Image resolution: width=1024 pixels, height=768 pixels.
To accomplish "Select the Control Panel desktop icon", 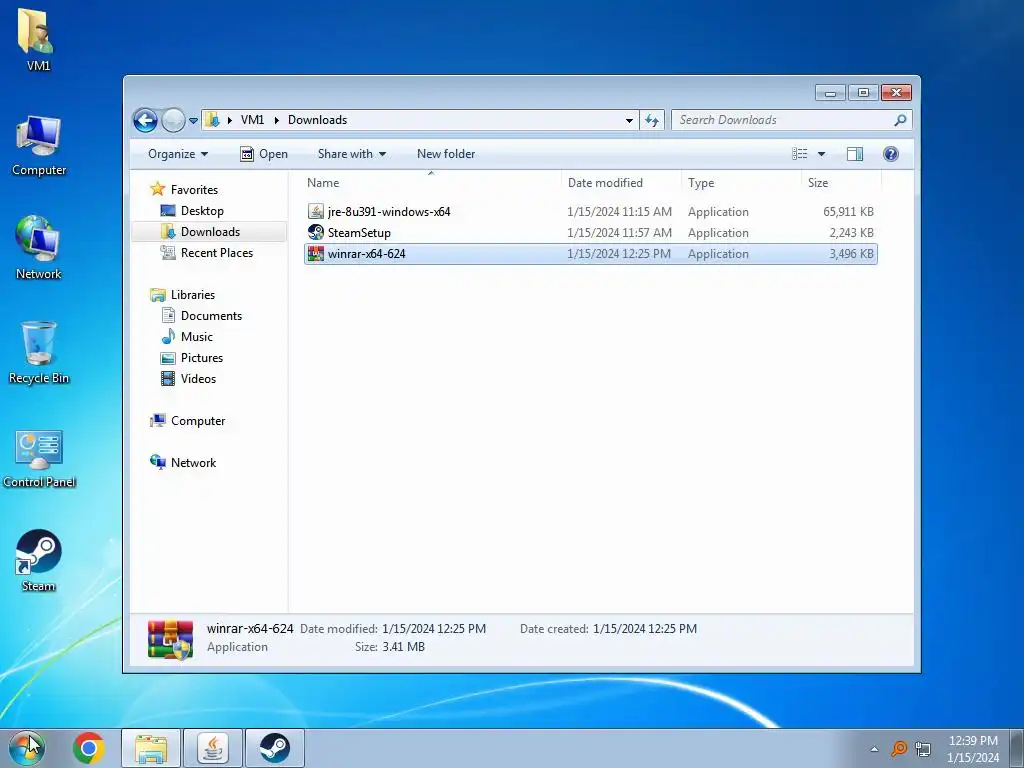I will 39,458.
